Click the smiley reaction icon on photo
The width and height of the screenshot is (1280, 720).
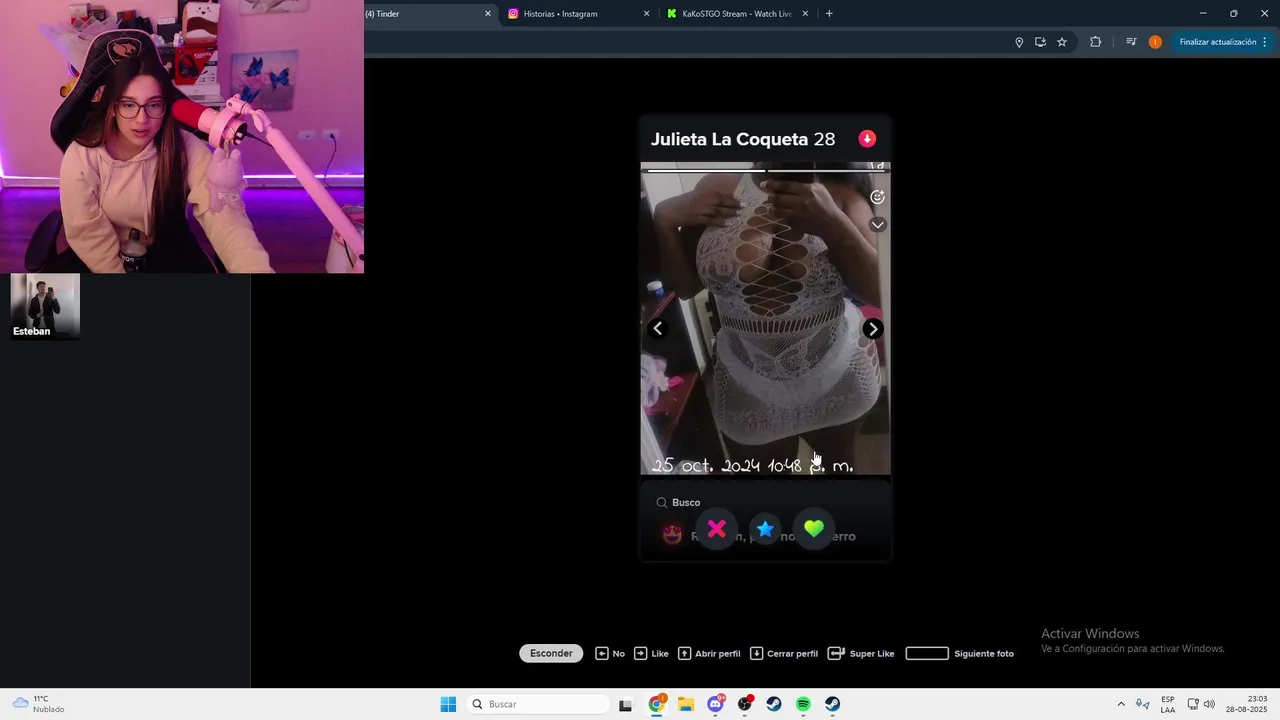877,197
